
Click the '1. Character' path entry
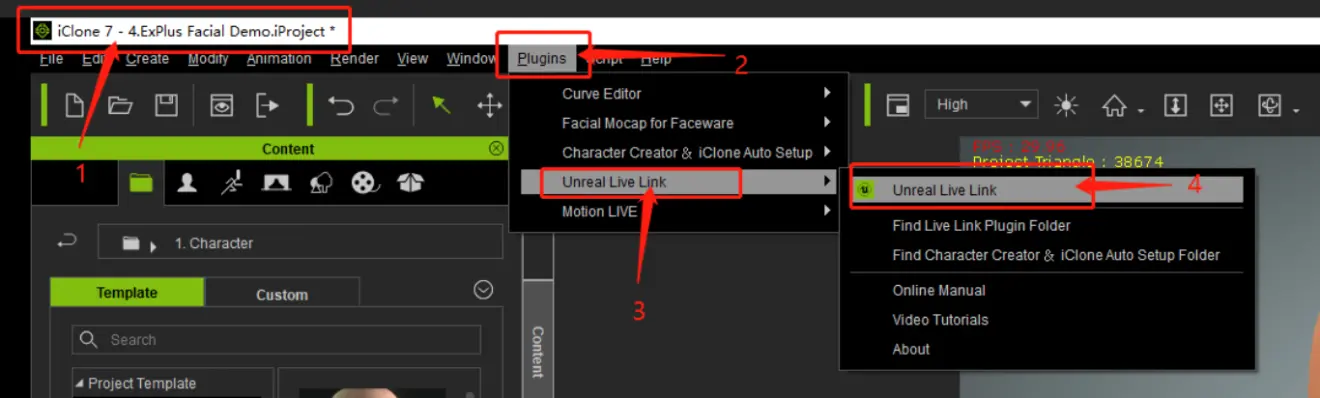(x=214, y=243)
